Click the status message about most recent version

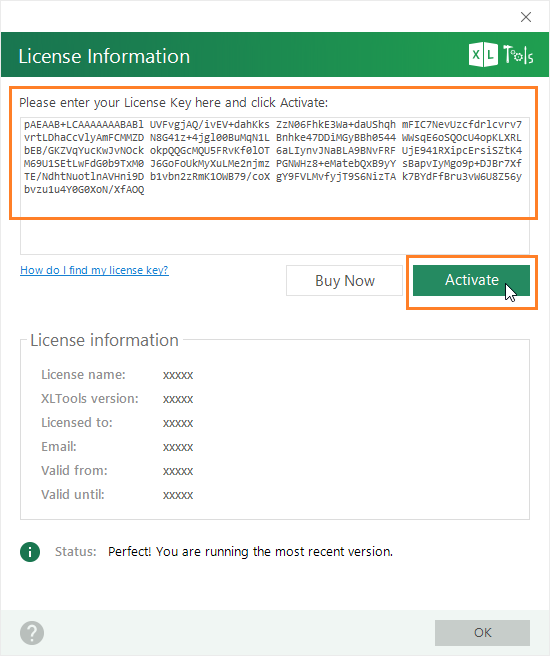[251, 552]
